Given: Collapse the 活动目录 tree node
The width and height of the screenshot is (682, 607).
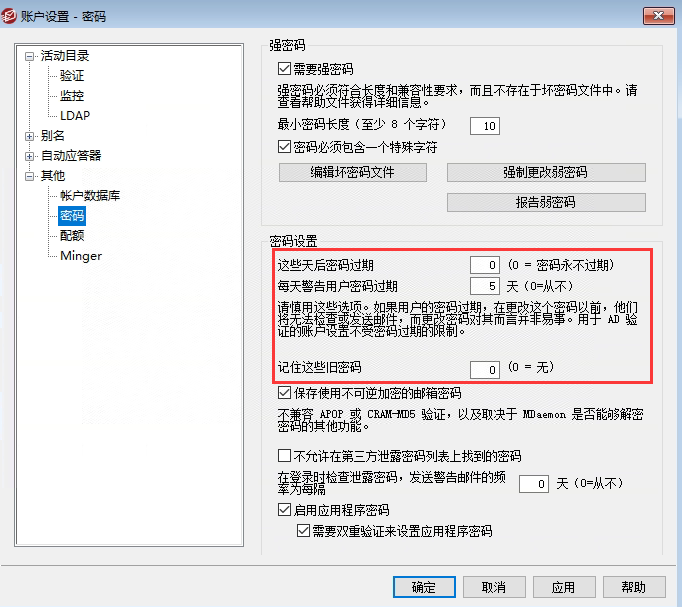Looking at the screenshot, I should (x=29, y=56).
